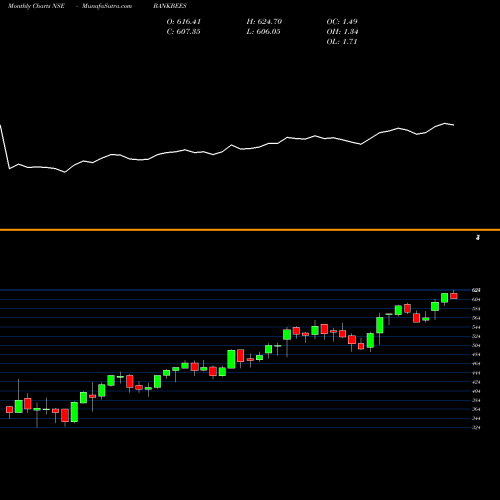Click the 'Monthly Charts NSE' title text
500x500 pixels.
point(36,6)
